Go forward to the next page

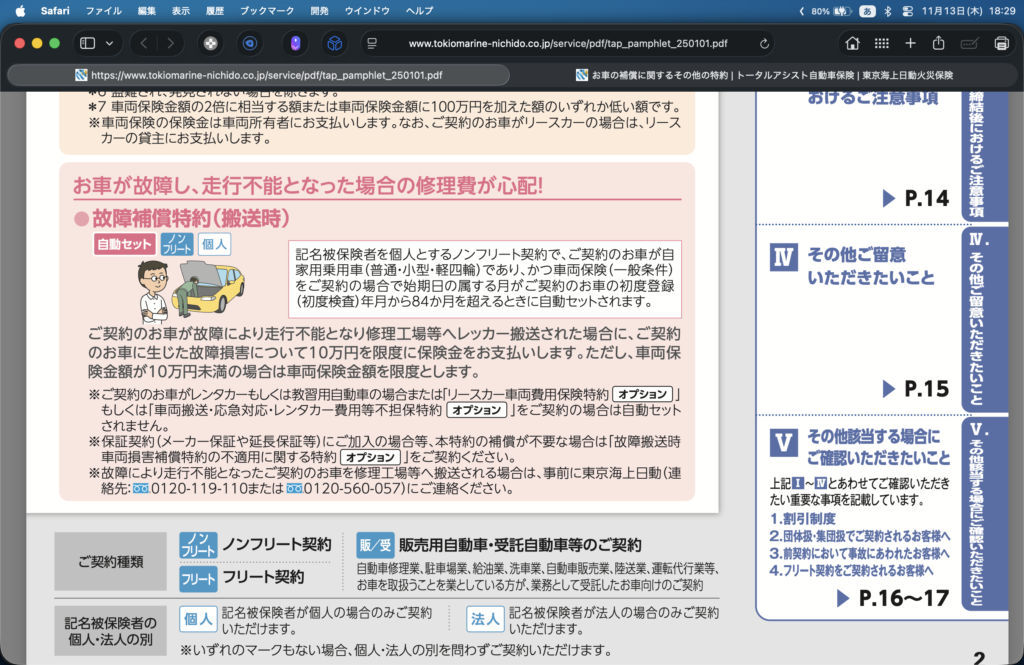pyautogui.click(x=171, y=44)
